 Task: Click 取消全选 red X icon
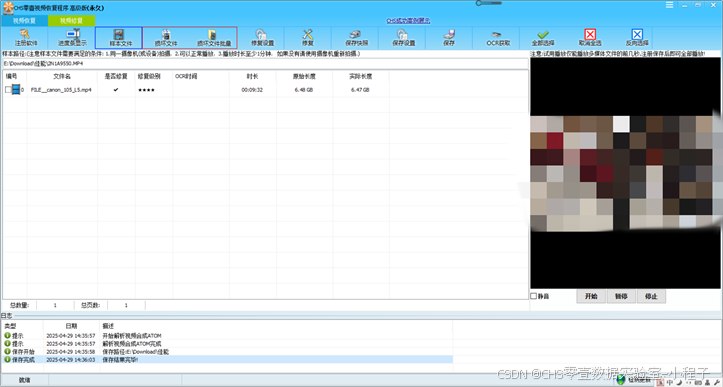tap(590, 34)
